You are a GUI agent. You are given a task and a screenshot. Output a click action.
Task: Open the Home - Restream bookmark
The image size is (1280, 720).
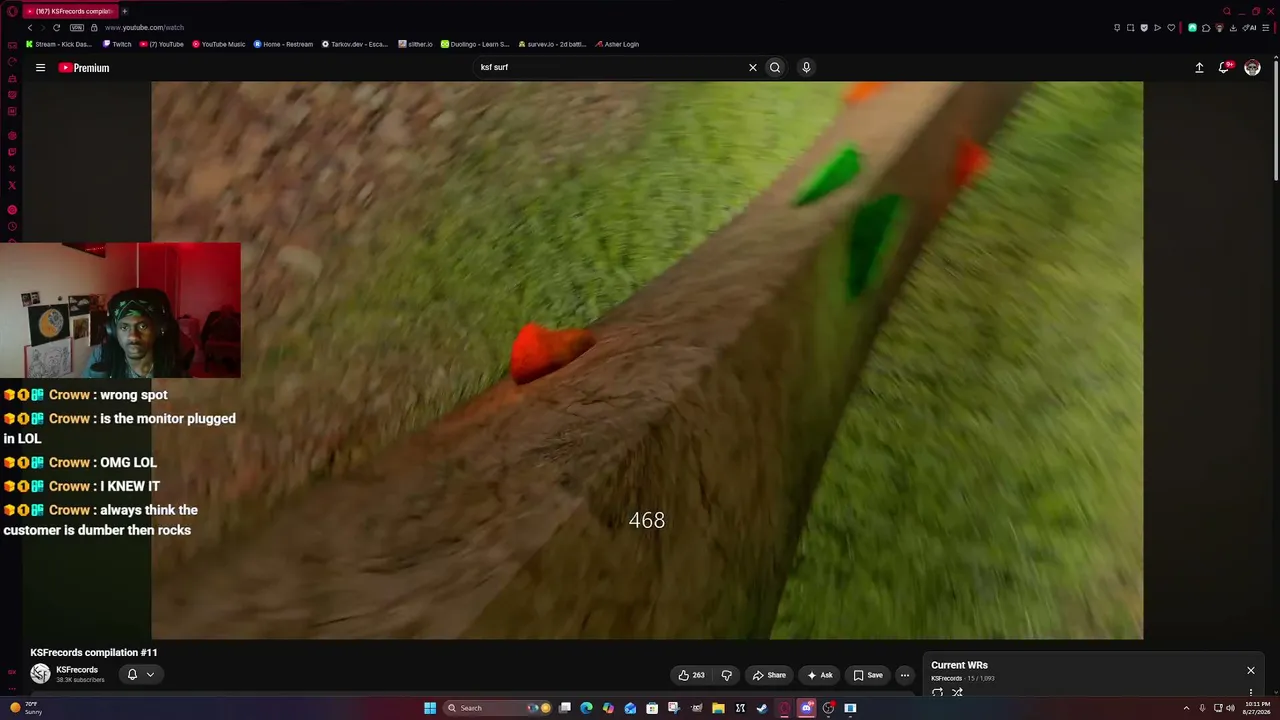[283, 44]
